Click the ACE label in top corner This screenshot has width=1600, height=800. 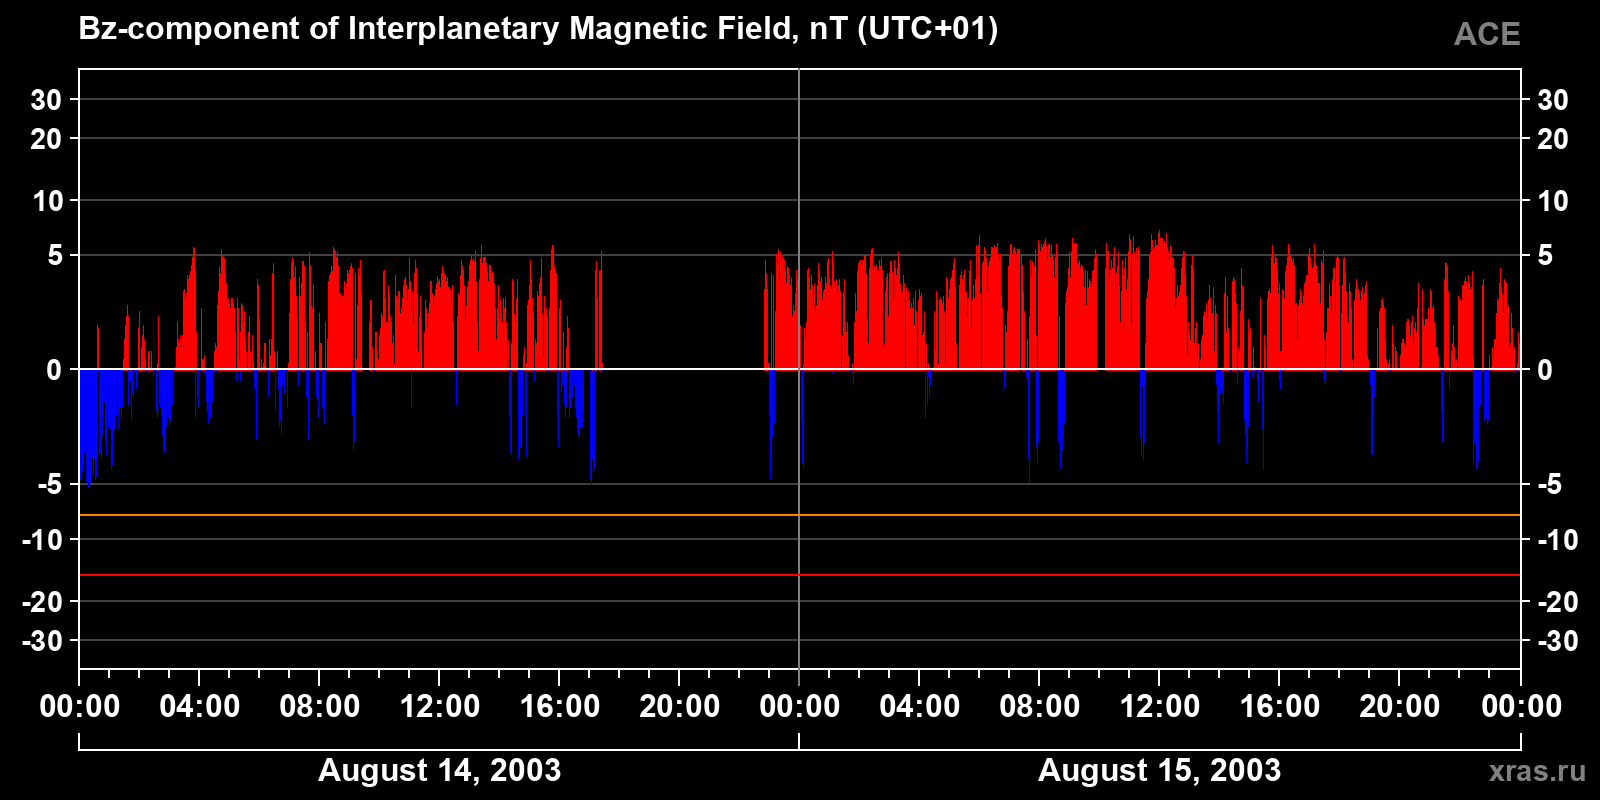pos(1487,34)
